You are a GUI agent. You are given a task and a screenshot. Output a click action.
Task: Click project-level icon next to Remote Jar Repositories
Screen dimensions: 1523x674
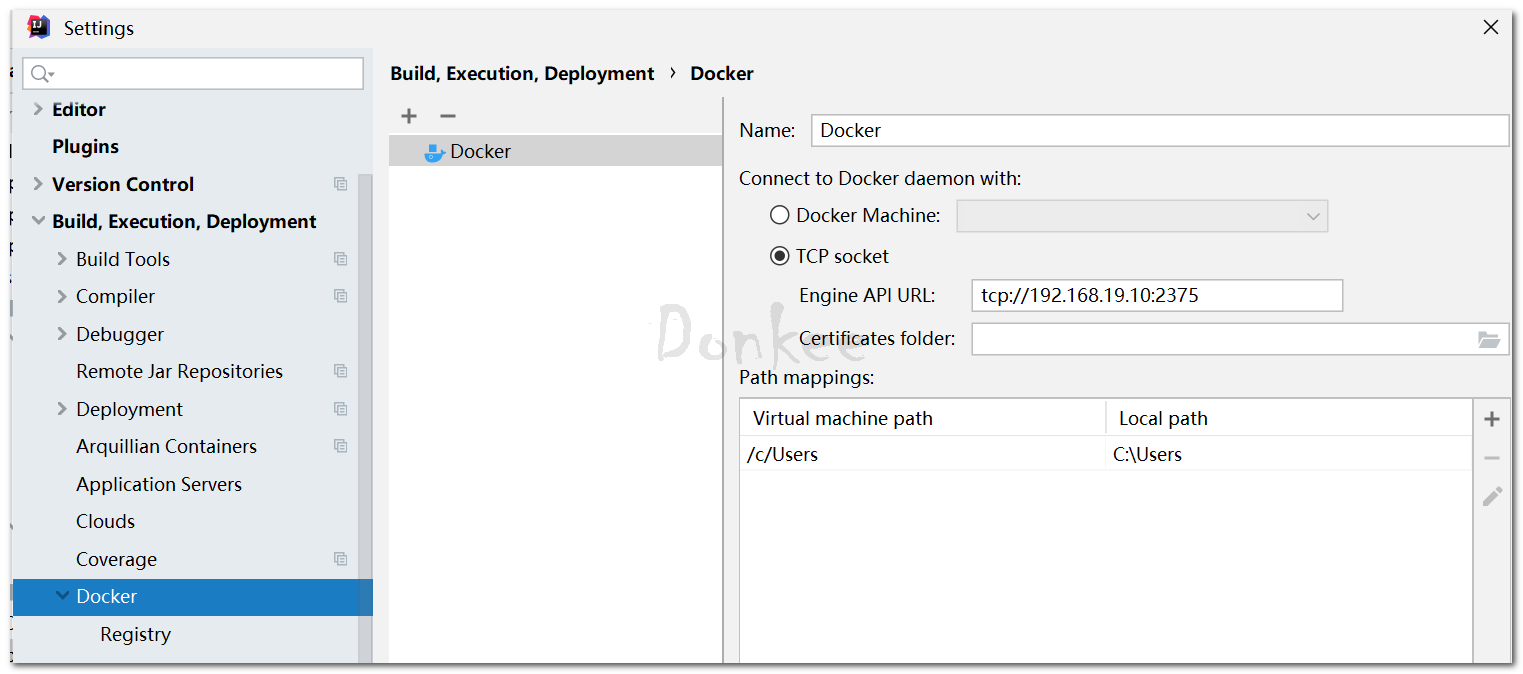[x=341, y=371]
